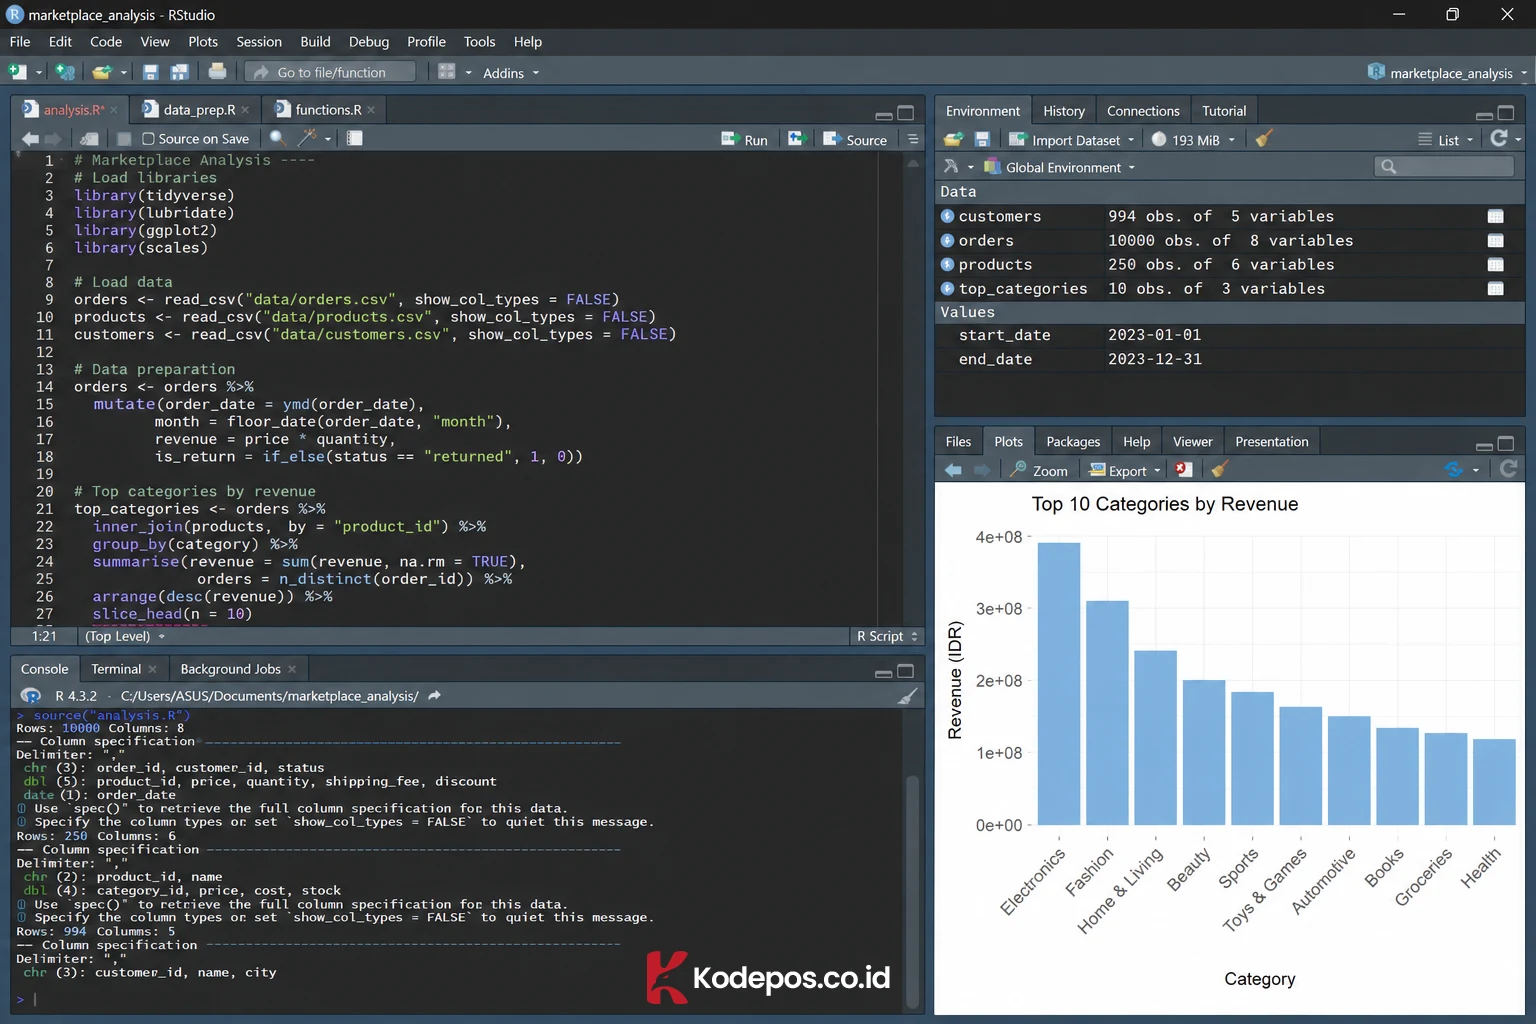Click the previous plot arrow in Plots pane
Image resolution: width=1536 pixels, height=1024 pixels.
[x=953, y=470]
